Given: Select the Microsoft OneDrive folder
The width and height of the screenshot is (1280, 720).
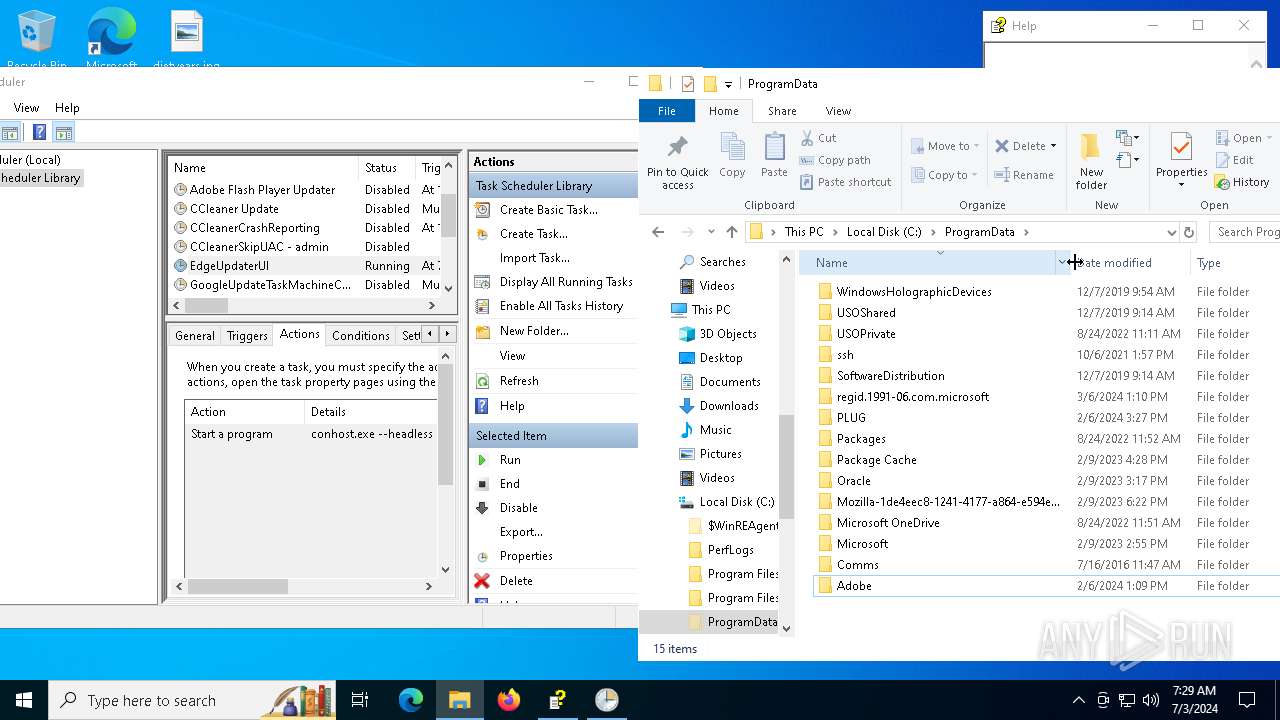Looking at the screenshot, I should pos(888,523).
